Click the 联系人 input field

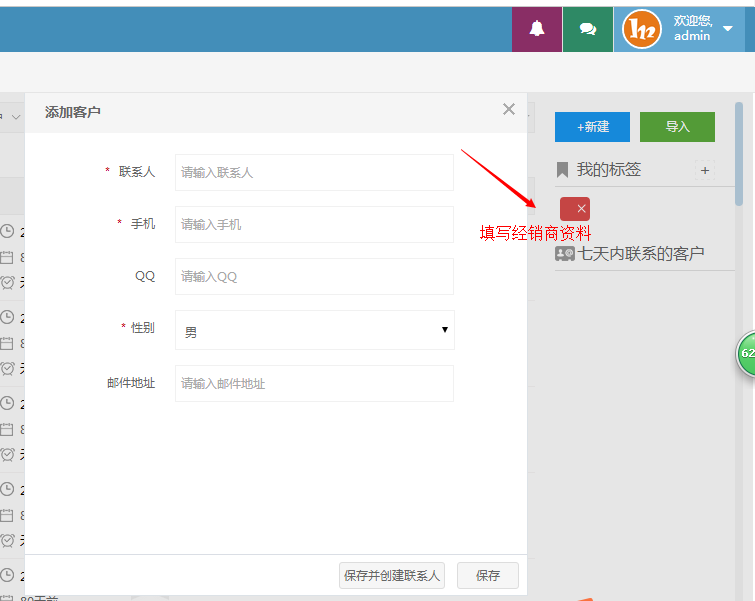pyautogui.click(x=314, y=172)
